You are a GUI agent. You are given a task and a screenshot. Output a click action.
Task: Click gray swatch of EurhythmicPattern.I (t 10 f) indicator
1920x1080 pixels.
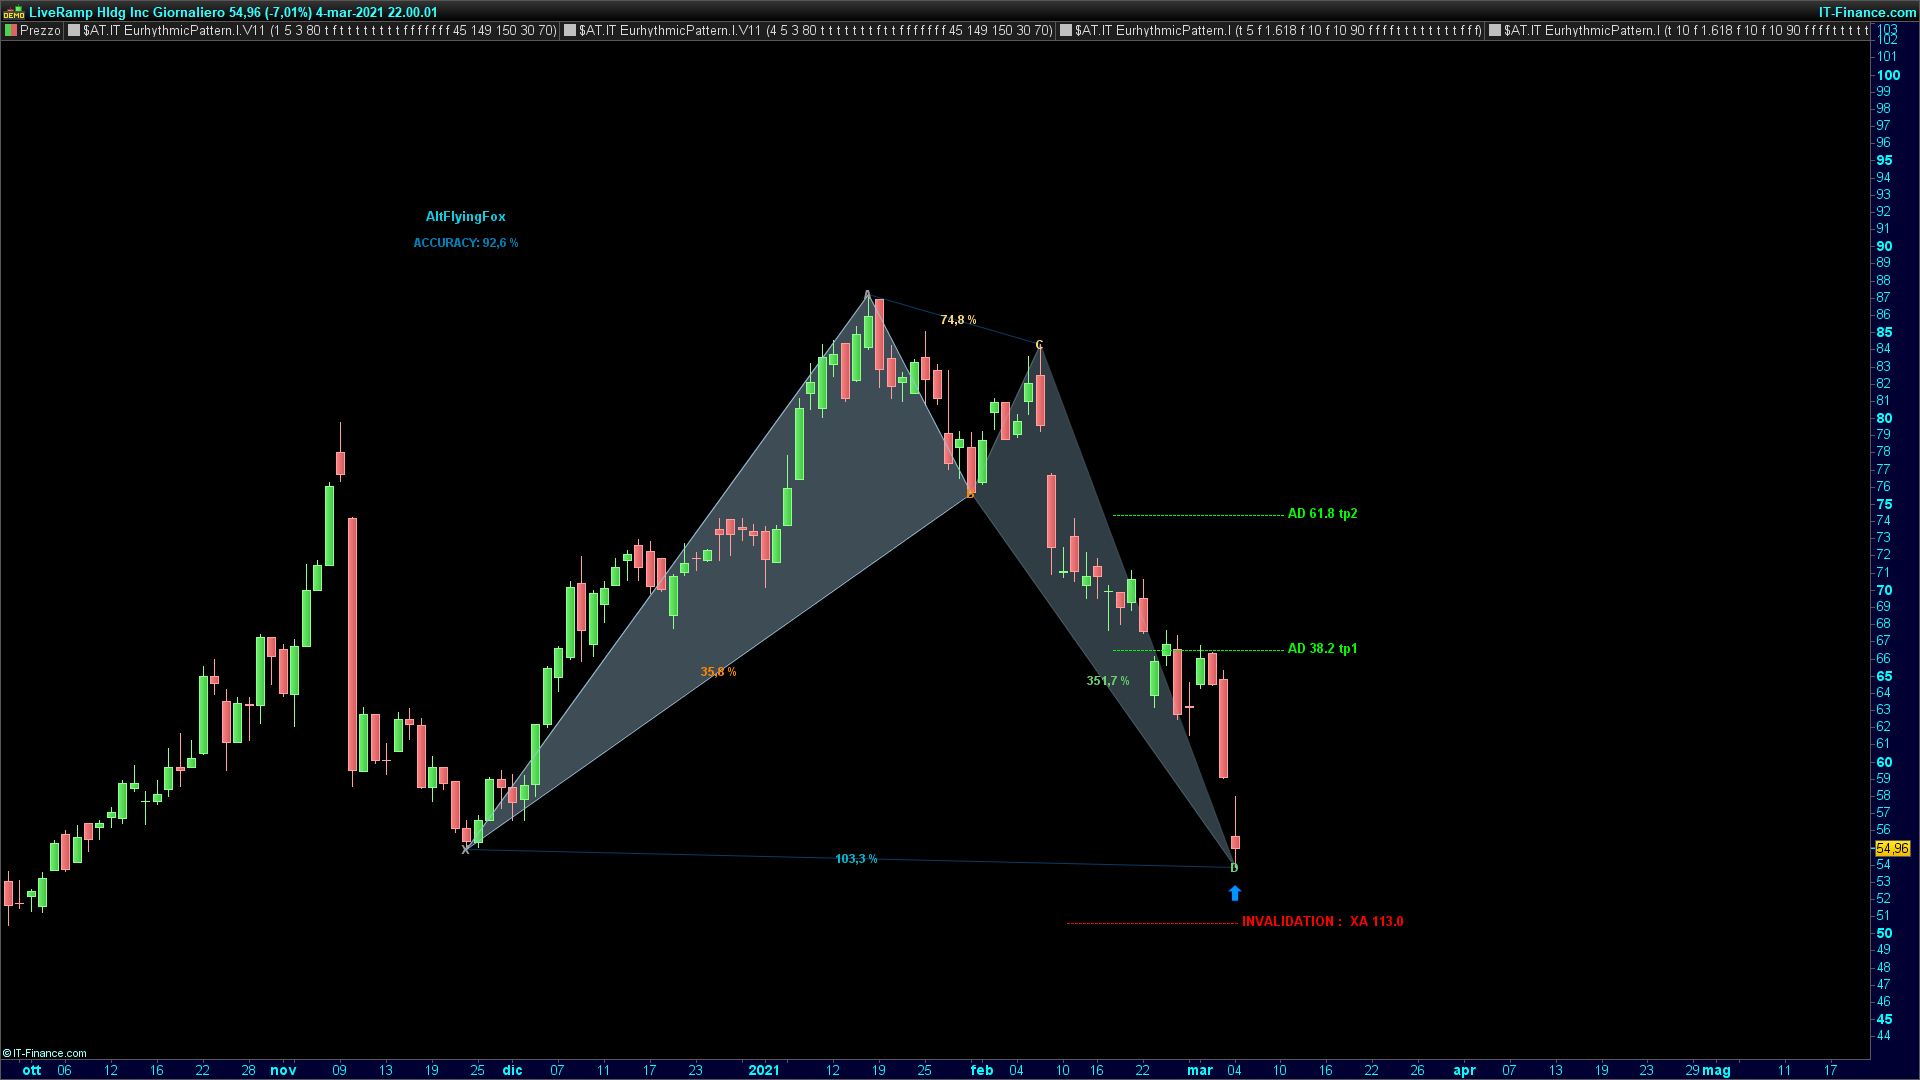[1495, 31]
